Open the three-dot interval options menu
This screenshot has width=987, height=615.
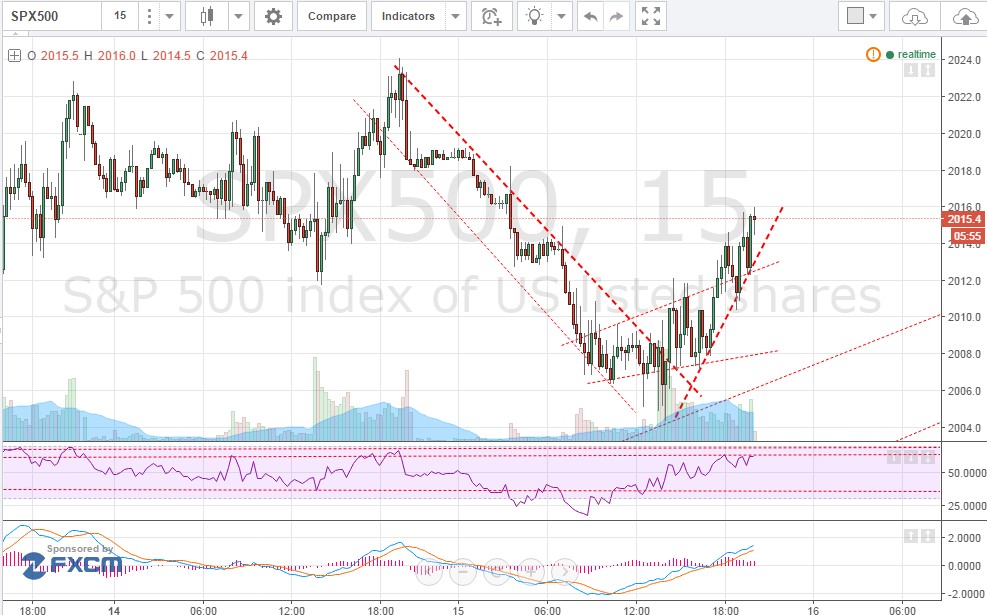tap(149, 16)
